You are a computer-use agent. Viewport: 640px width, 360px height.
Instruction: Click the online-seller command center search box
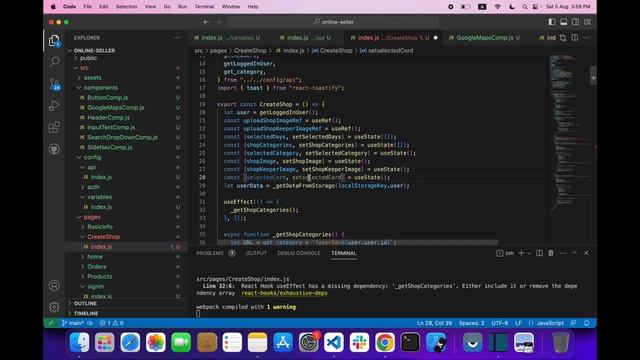click(333, 22)
